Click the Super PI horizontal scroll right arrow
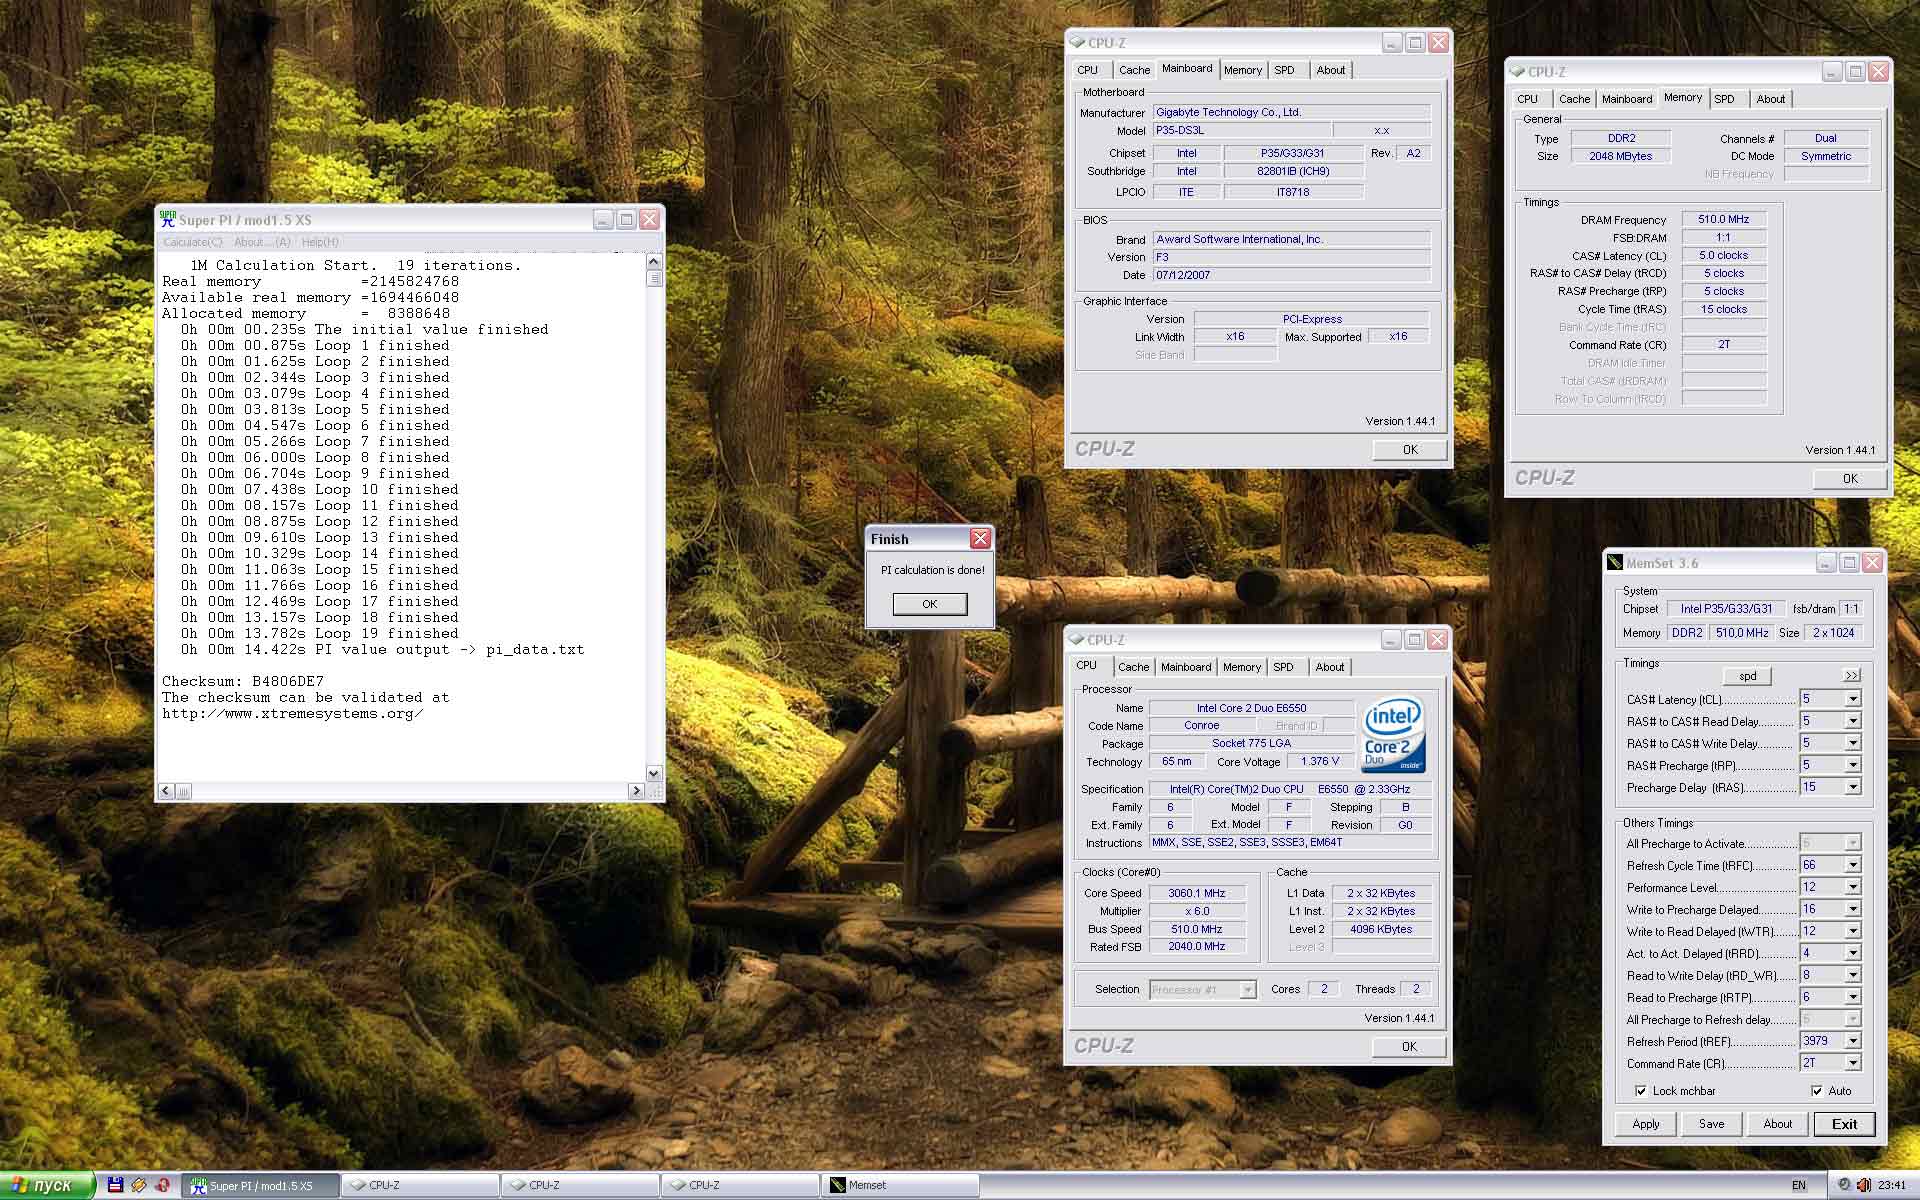The image size is (1920, 1200). point(636,791)
